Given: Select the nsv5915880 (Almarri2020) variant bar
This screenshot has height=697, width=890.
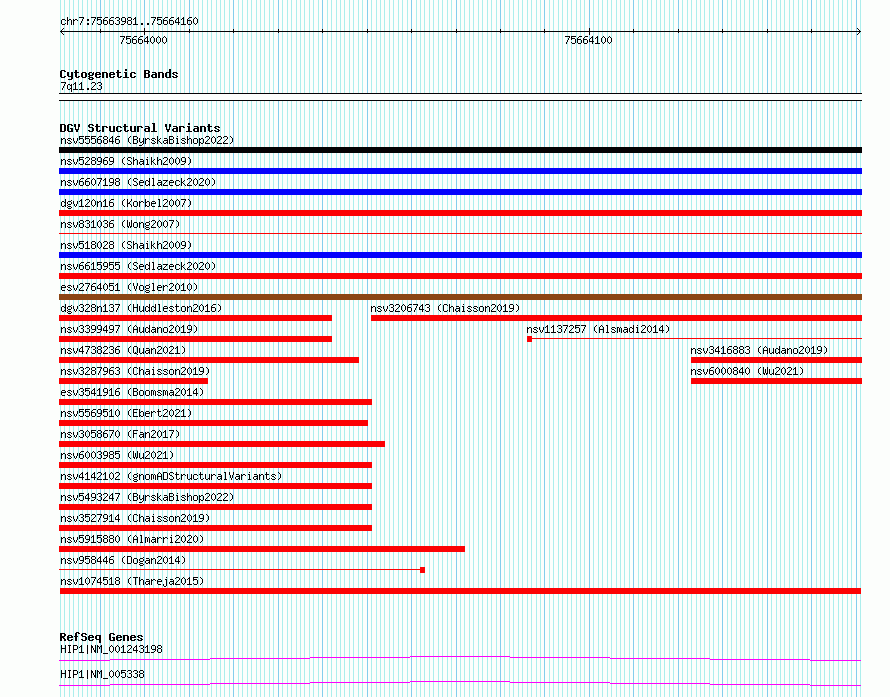Looking at the screenshot, I should pos(262,549).
